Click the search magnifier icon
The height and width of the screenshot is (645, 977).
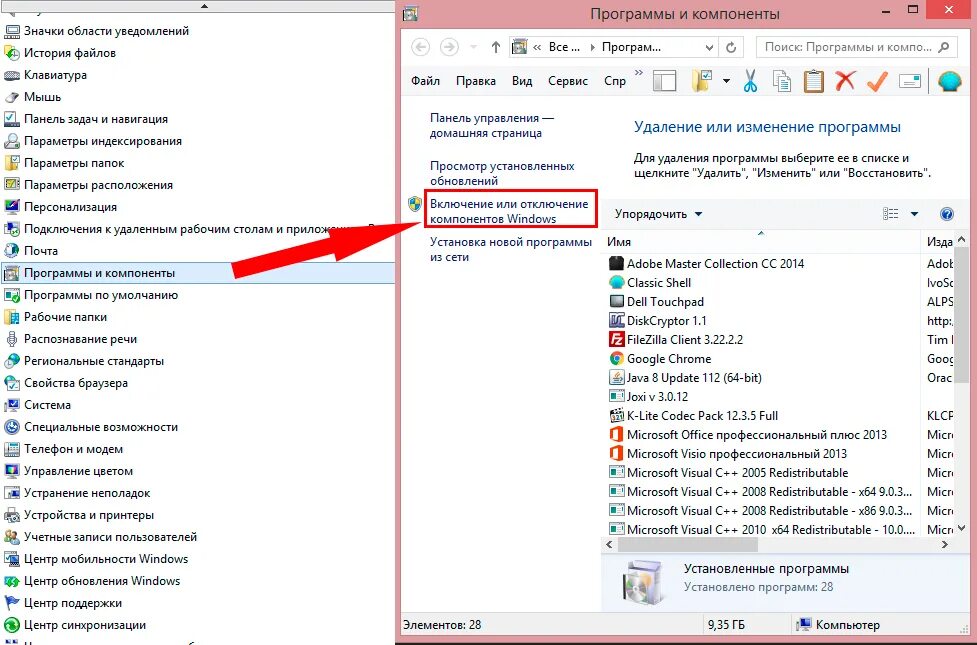pyautogui.click(x=944, y=47)
